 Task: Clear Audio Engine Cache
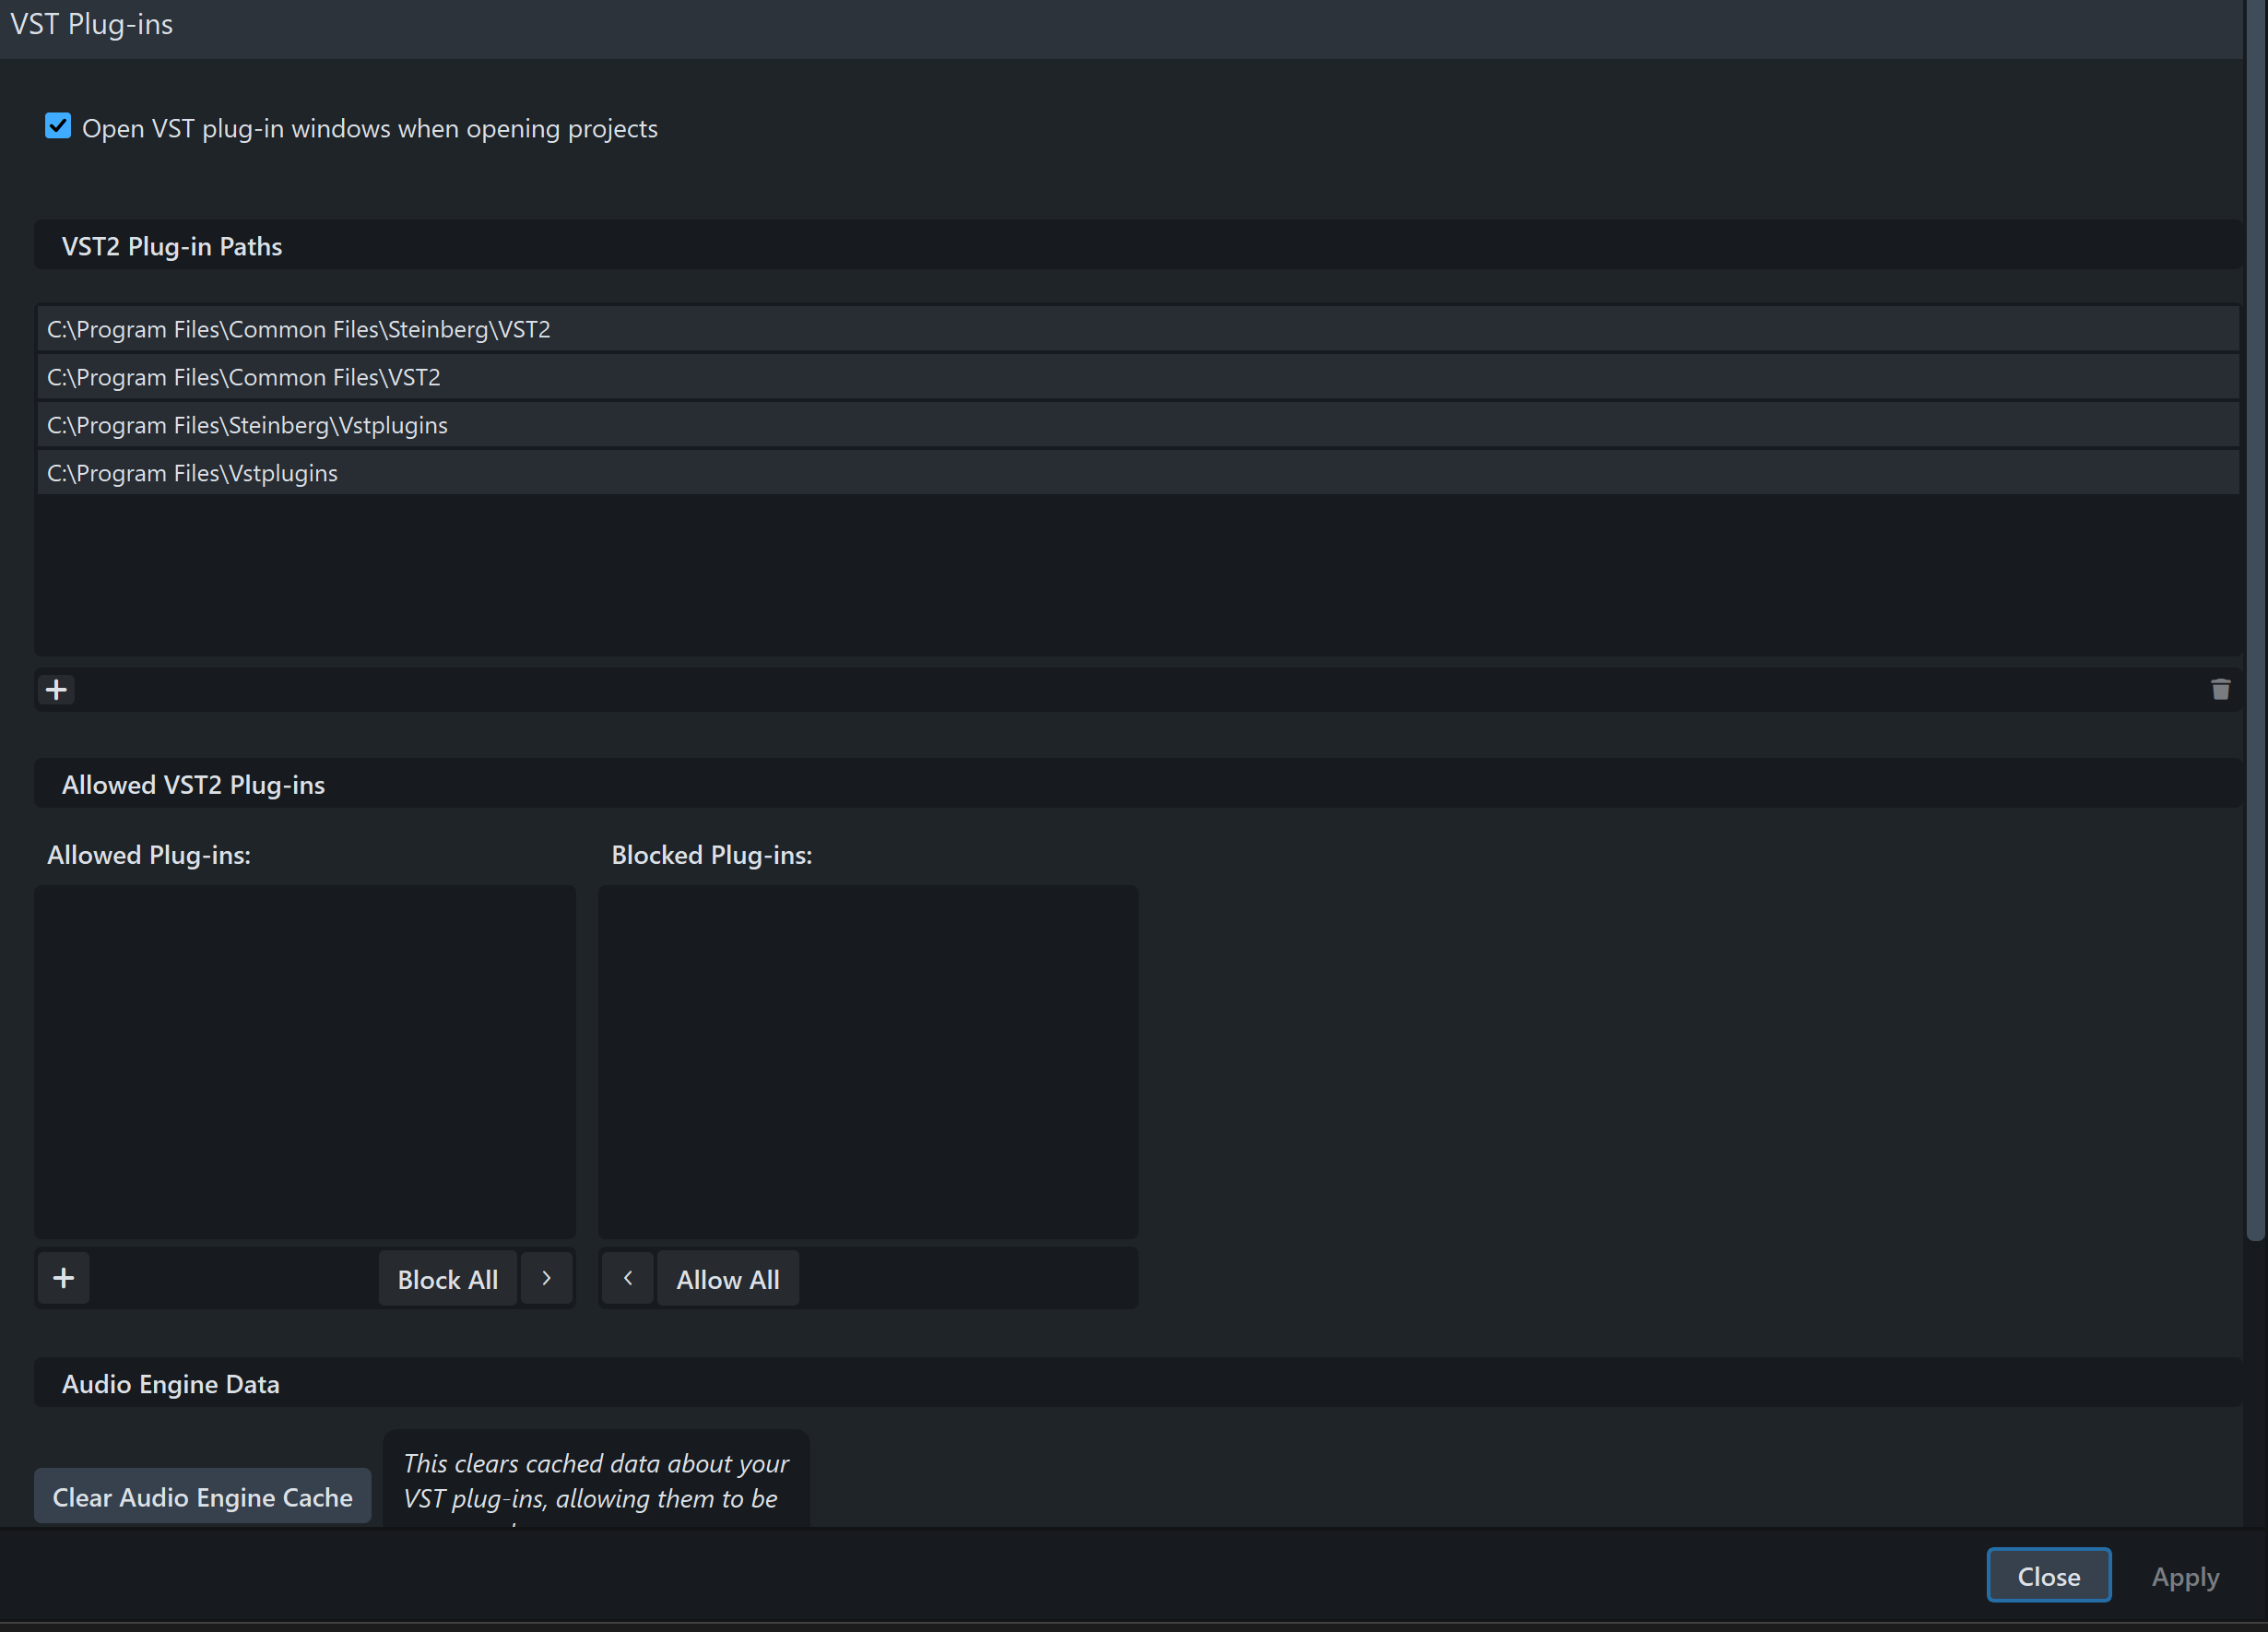click(202, 1497)
